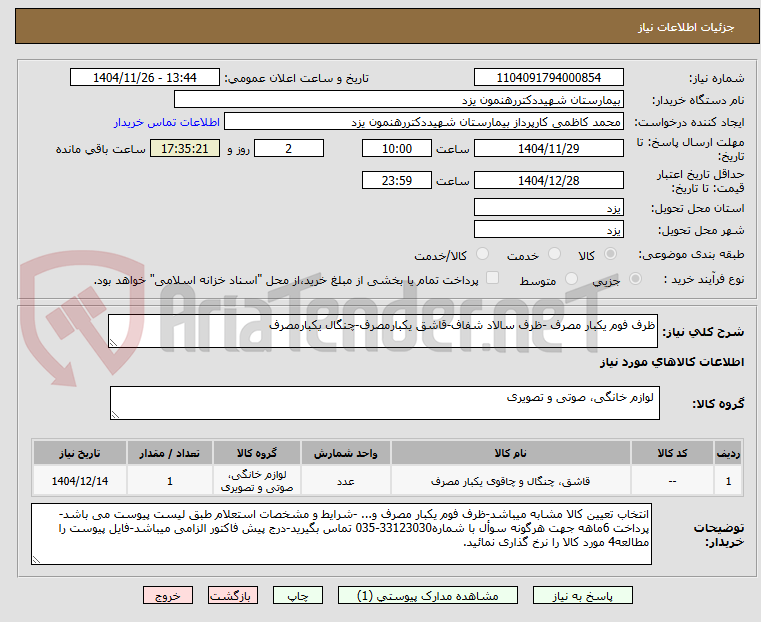The height and width of the screenshot is (622, 761).
Task: Click the requester field محمد کاظمی کارپرداز
Action: click(x=424, y=121)
